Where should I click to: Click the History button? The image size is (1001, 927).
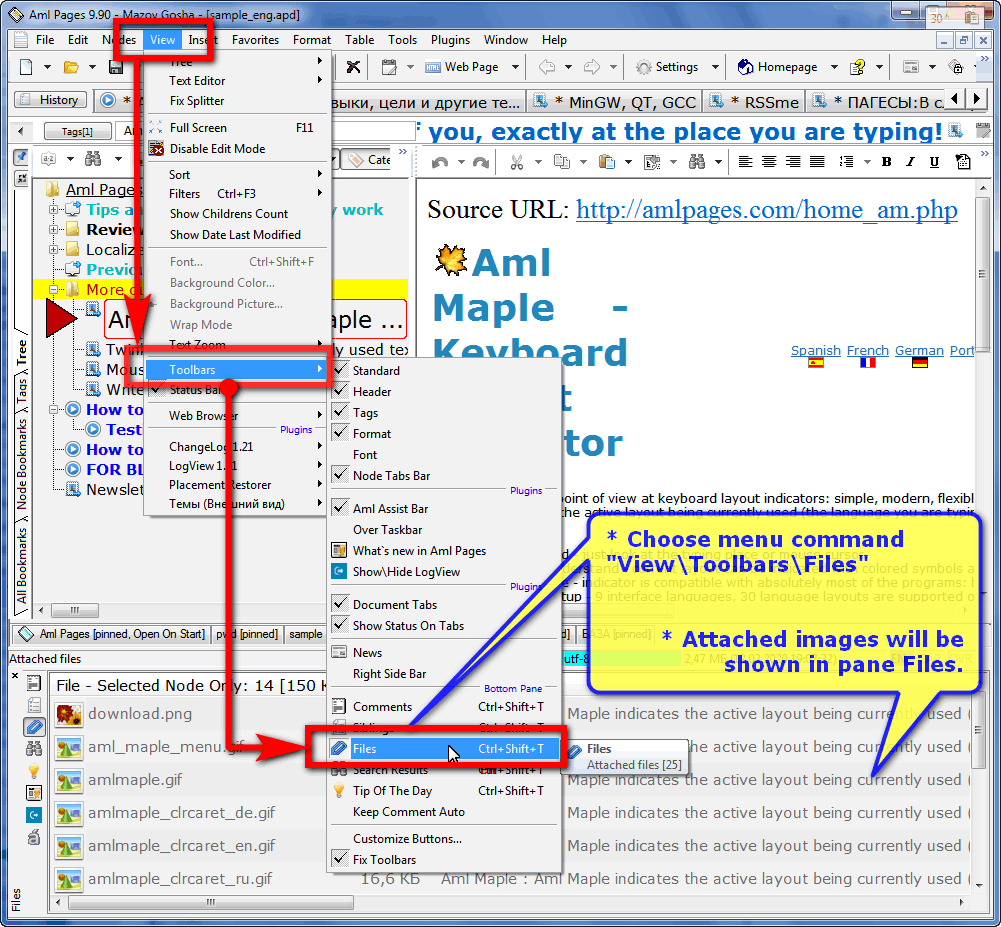tap(50, 100)
